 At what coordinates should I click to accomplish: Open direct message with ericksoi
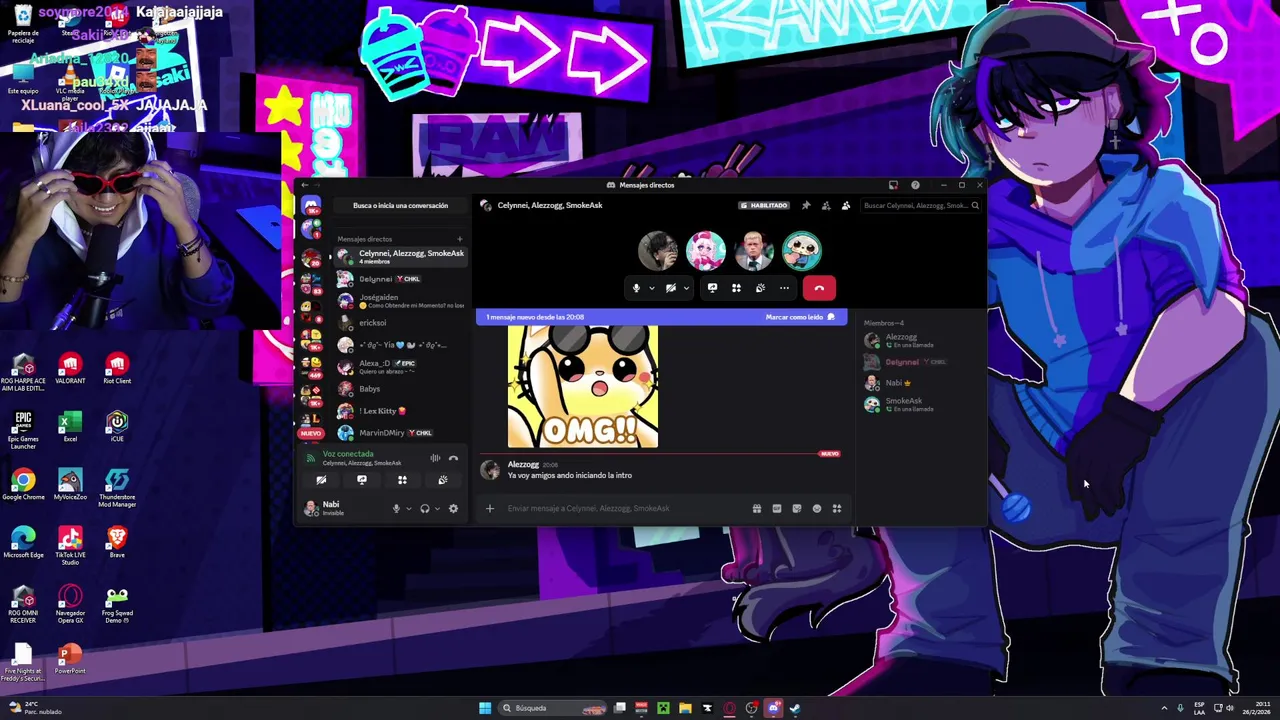(400, 323)
